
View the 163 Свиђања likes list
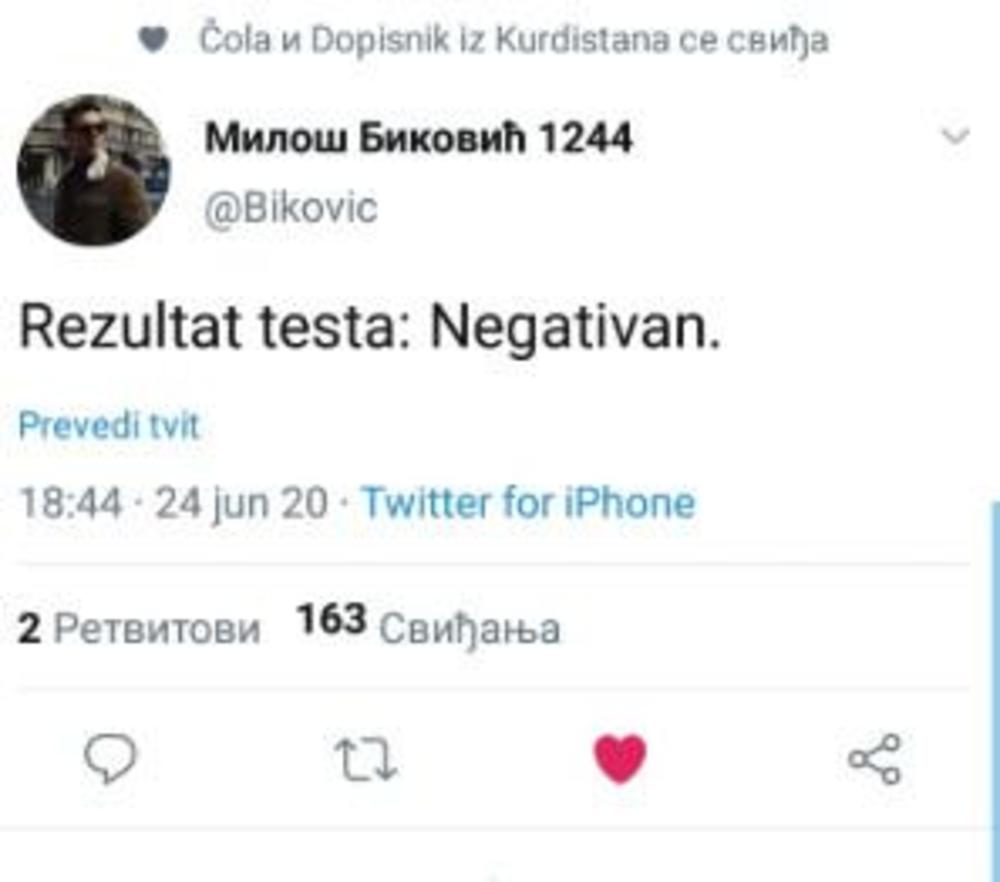click(428, 628)
